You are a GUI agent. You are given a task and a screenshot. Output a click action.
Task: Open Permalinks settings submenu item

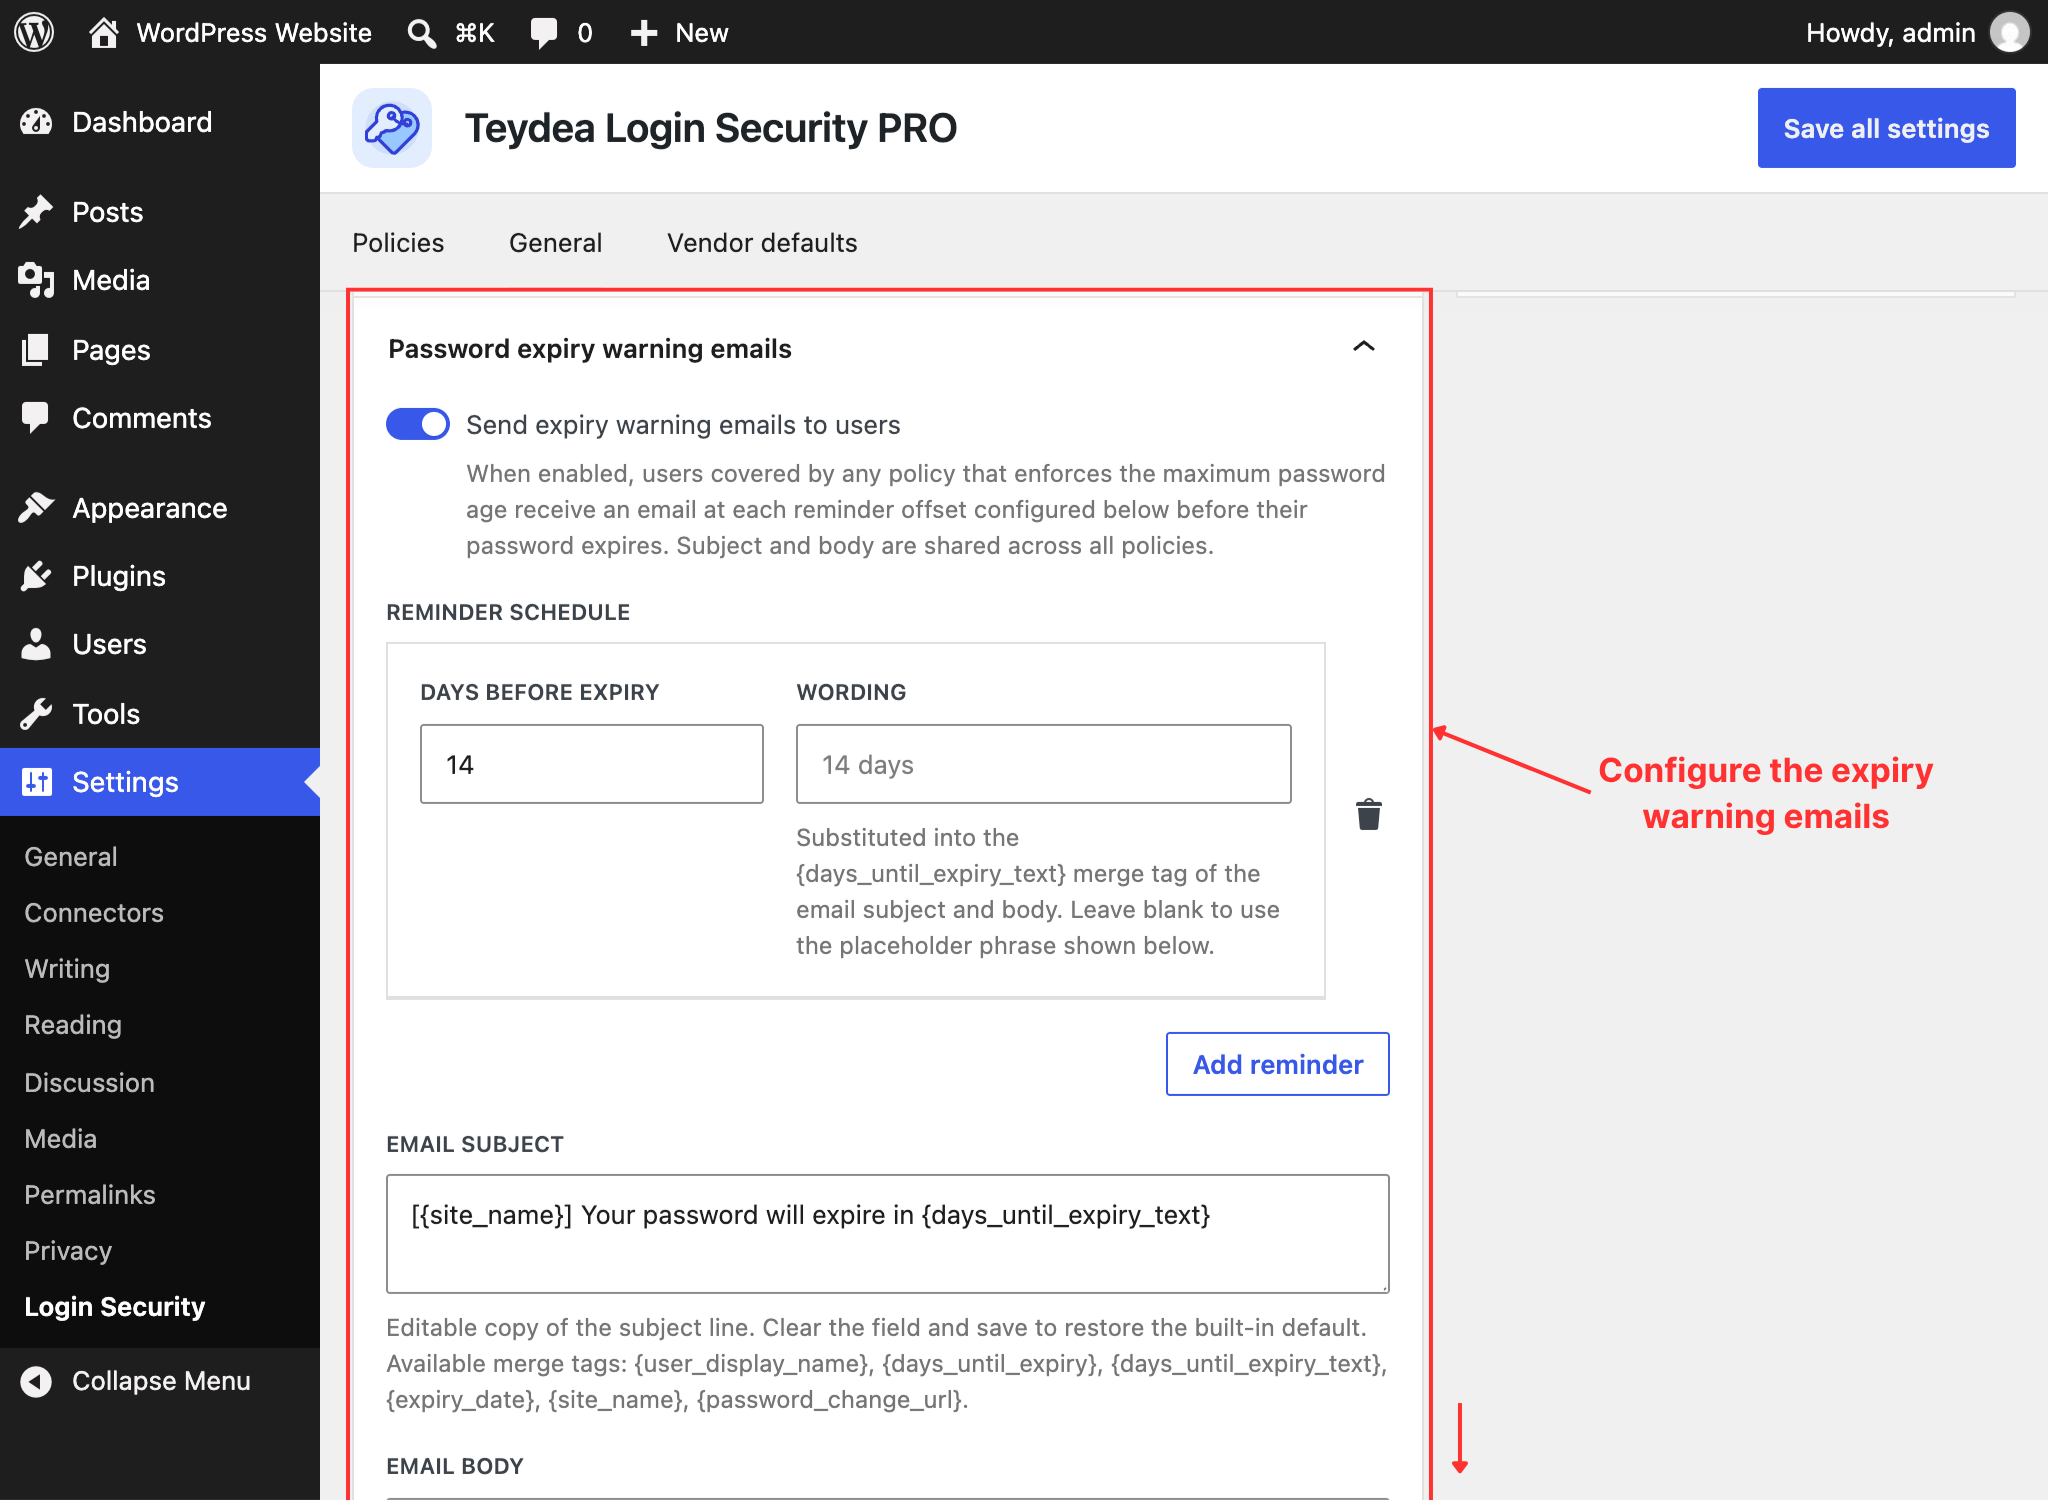(90, 1195)
